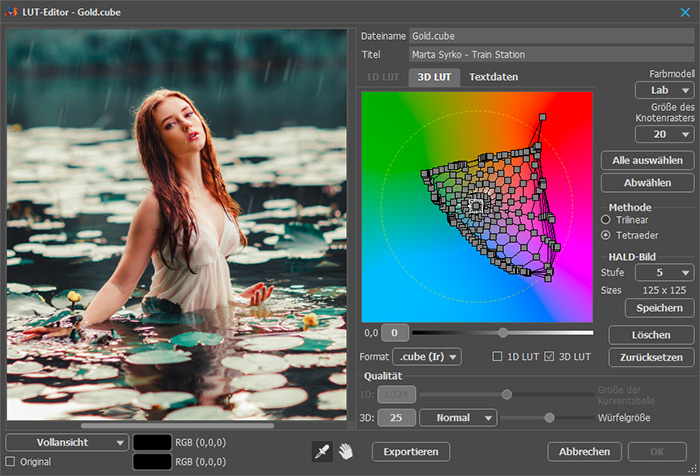Click the resize grip in the window corner
This screenshot has height=476, width=700.
coord(692,469)
